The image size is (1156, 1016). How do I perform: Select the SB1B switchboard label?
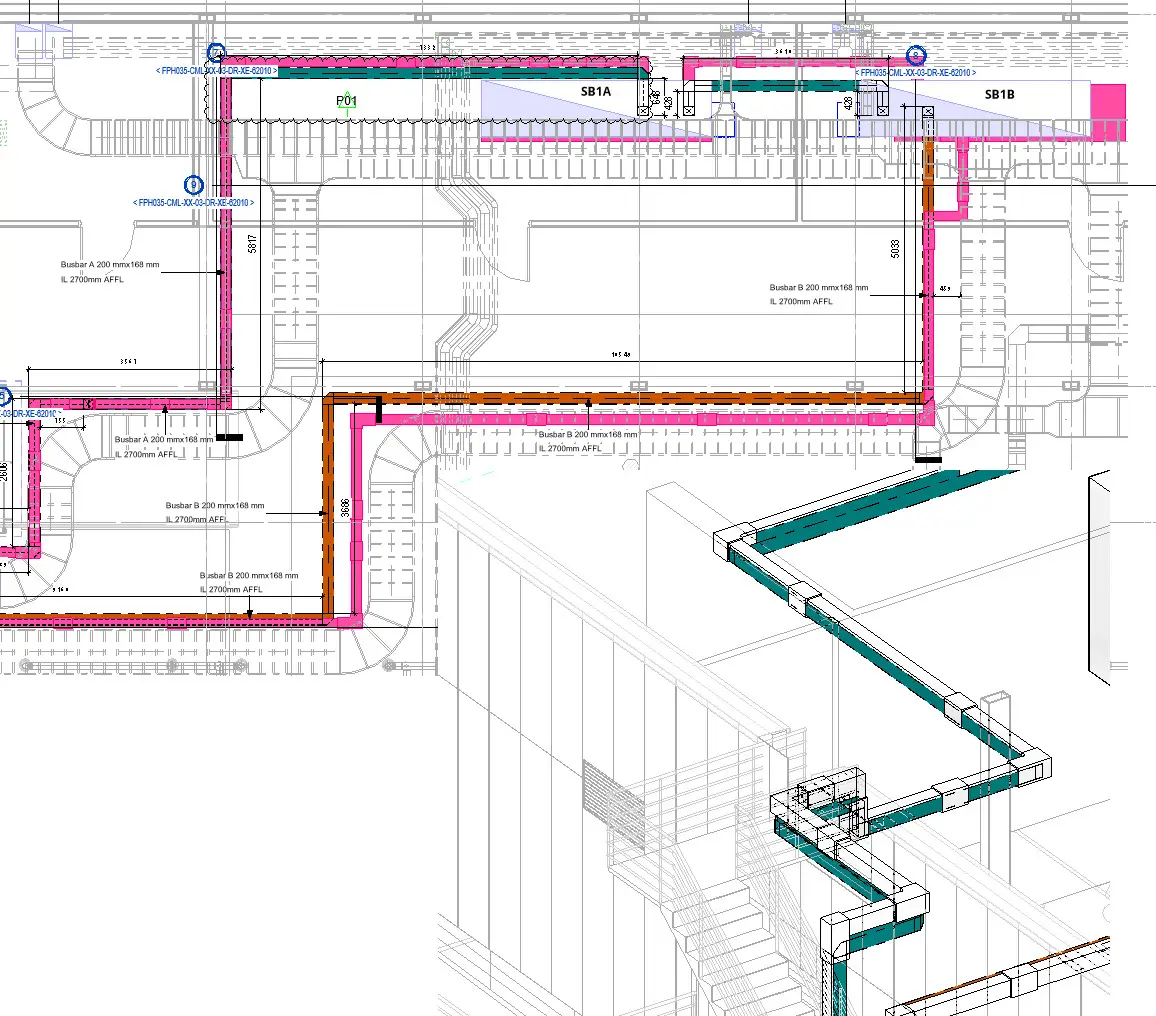click(x=999, y=95)
